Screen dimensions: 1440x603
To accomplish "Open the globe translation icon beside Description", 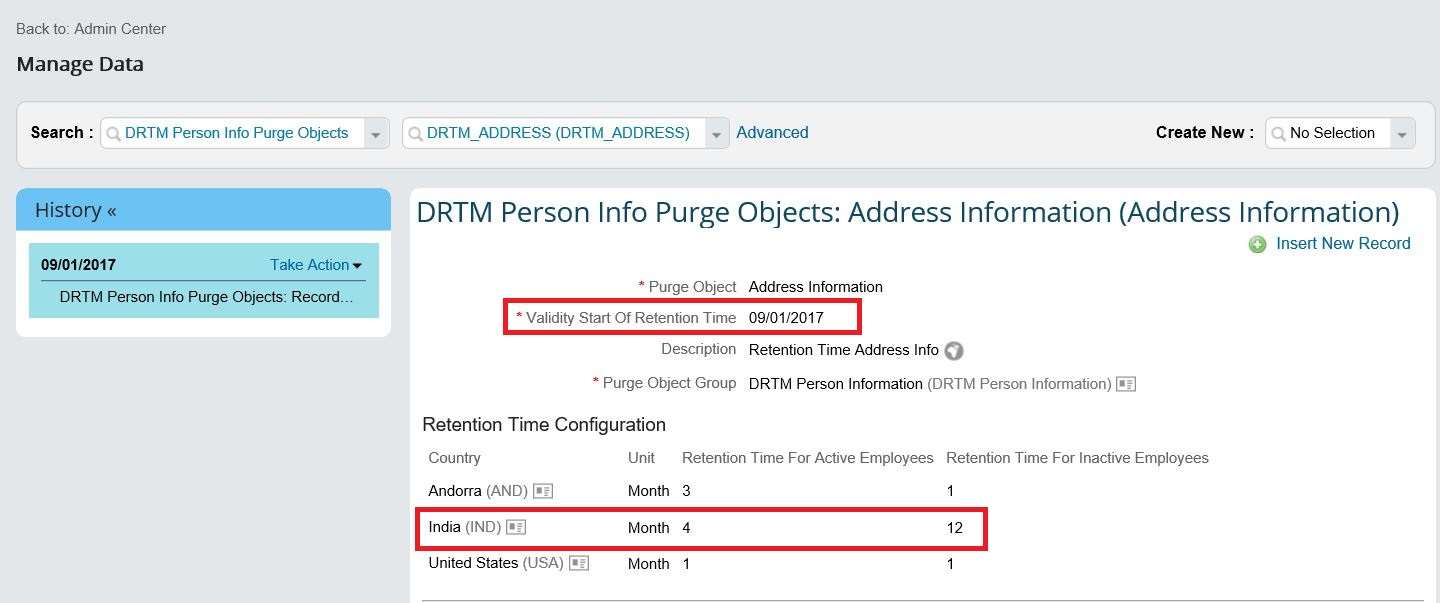I will coord(954,351).
